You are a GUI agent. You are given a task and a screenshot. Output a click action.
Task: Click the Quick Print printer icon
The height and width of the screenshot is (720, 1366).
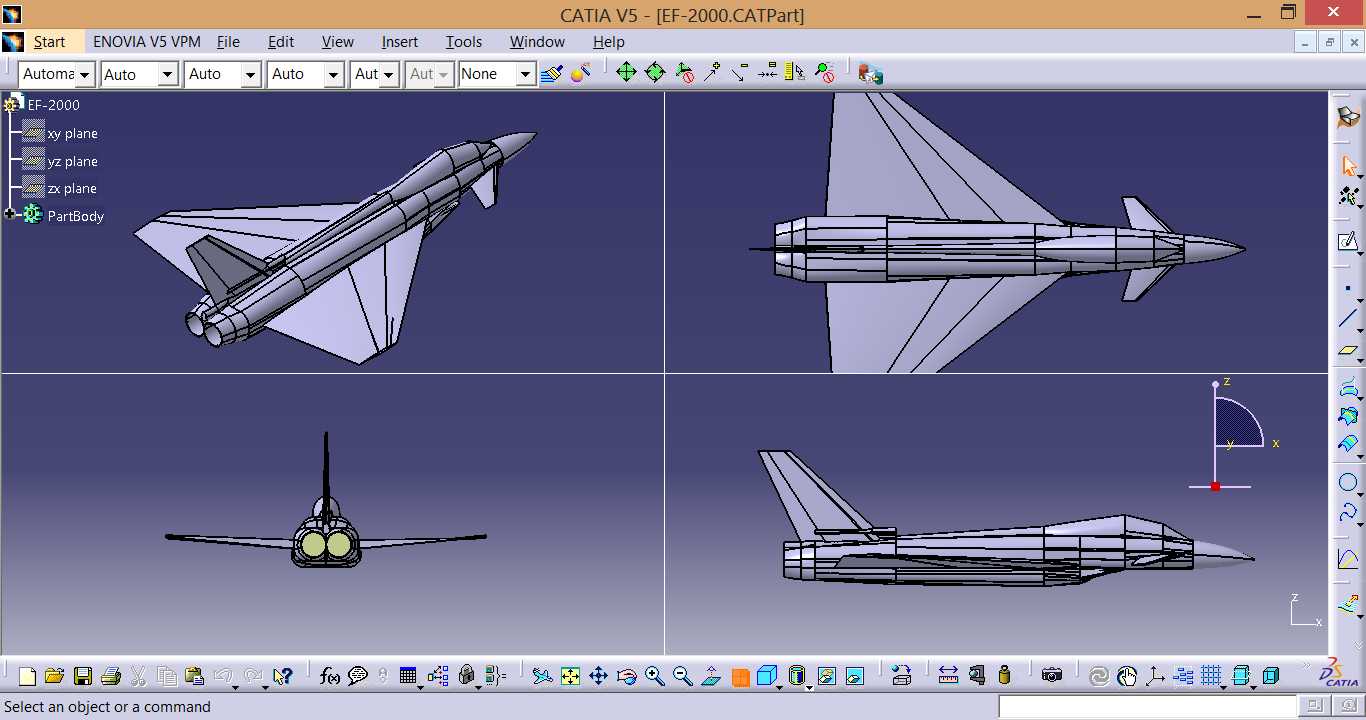(111, 677)
